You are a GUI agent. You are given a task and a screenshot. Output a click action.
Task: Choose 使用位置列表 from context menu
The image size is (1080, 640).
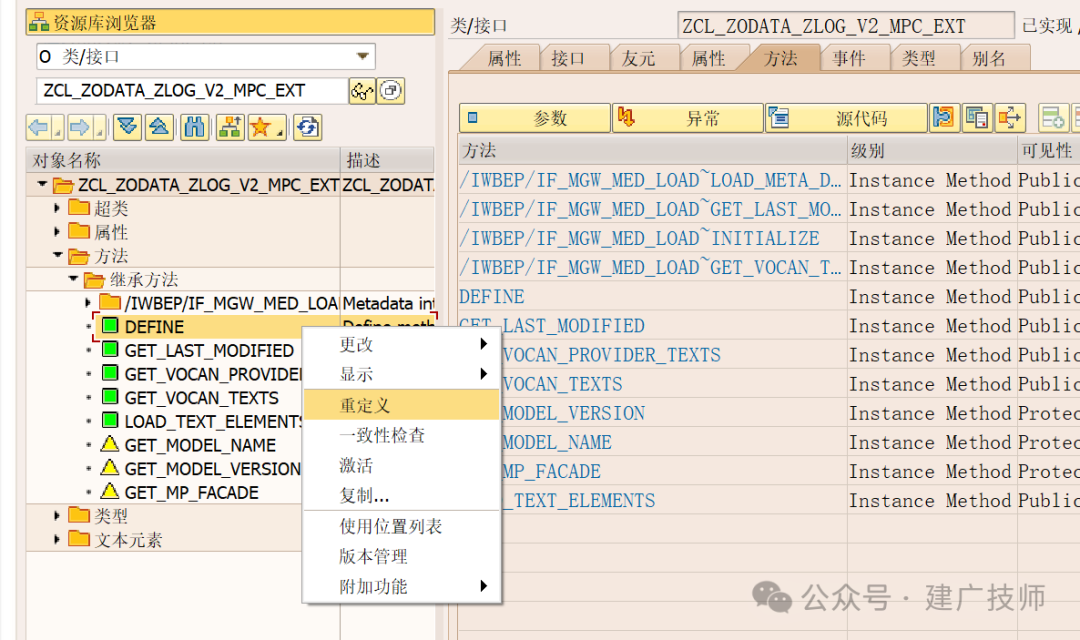pos(402,526)
